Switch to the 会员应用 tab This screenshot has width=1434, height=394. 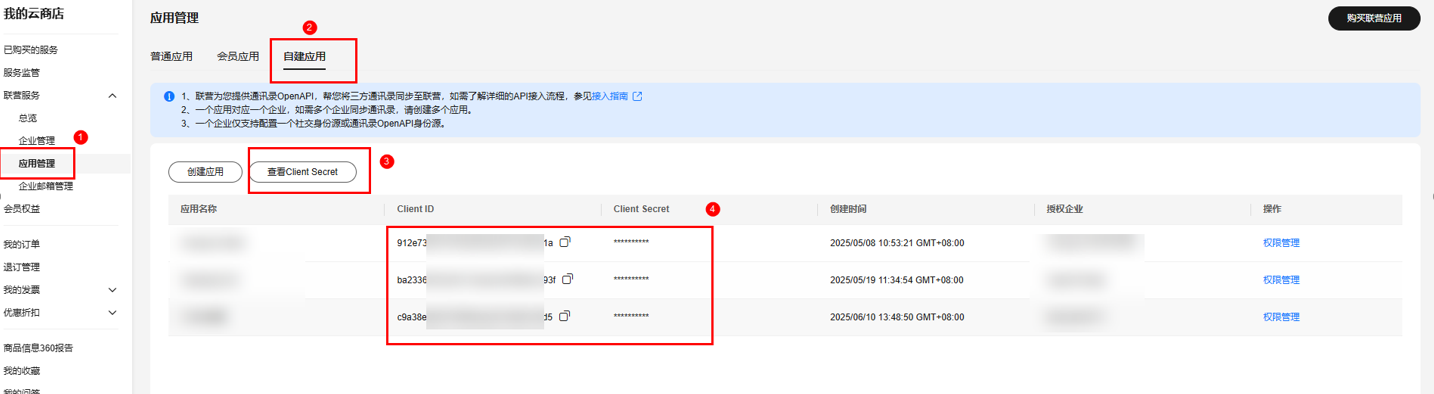[x=238, y=57]
